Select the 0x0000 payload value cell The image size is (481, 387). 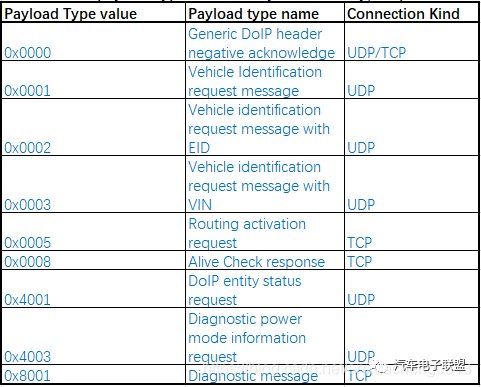pos(93,42)
